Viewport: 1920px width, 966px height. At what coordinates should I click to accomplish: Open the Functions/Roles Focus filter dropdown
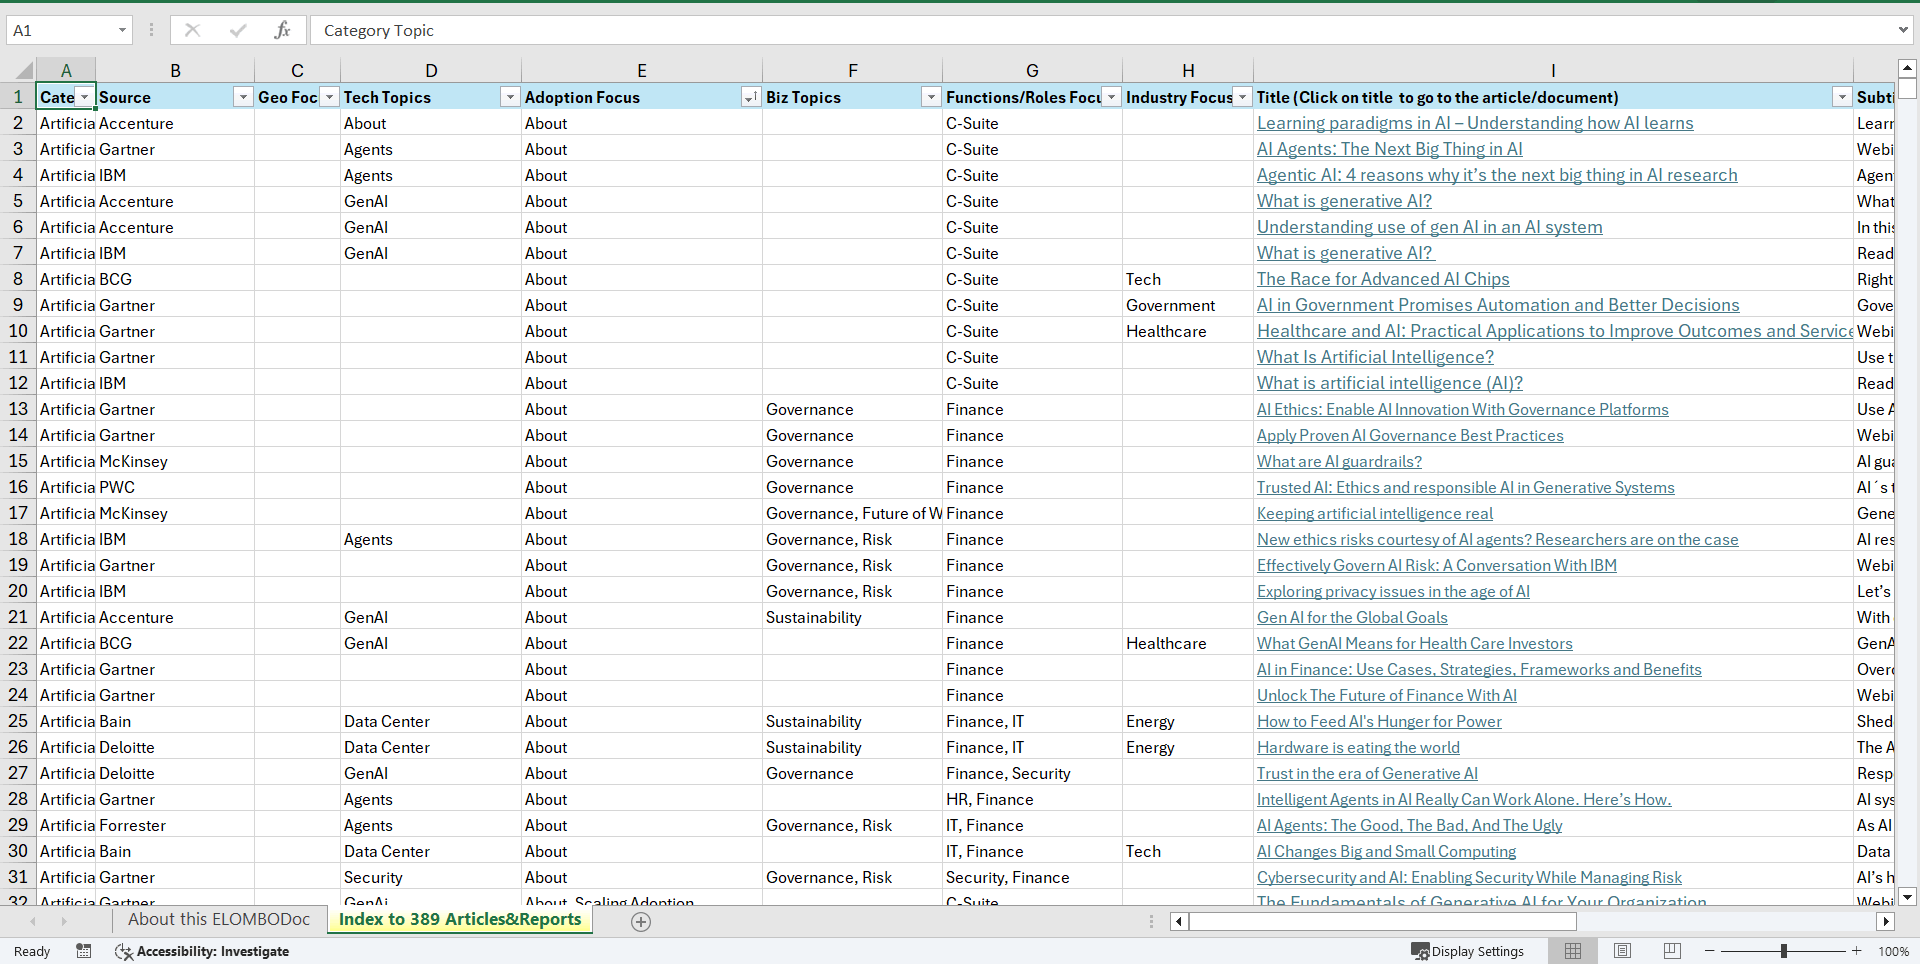coord(1111,97)
